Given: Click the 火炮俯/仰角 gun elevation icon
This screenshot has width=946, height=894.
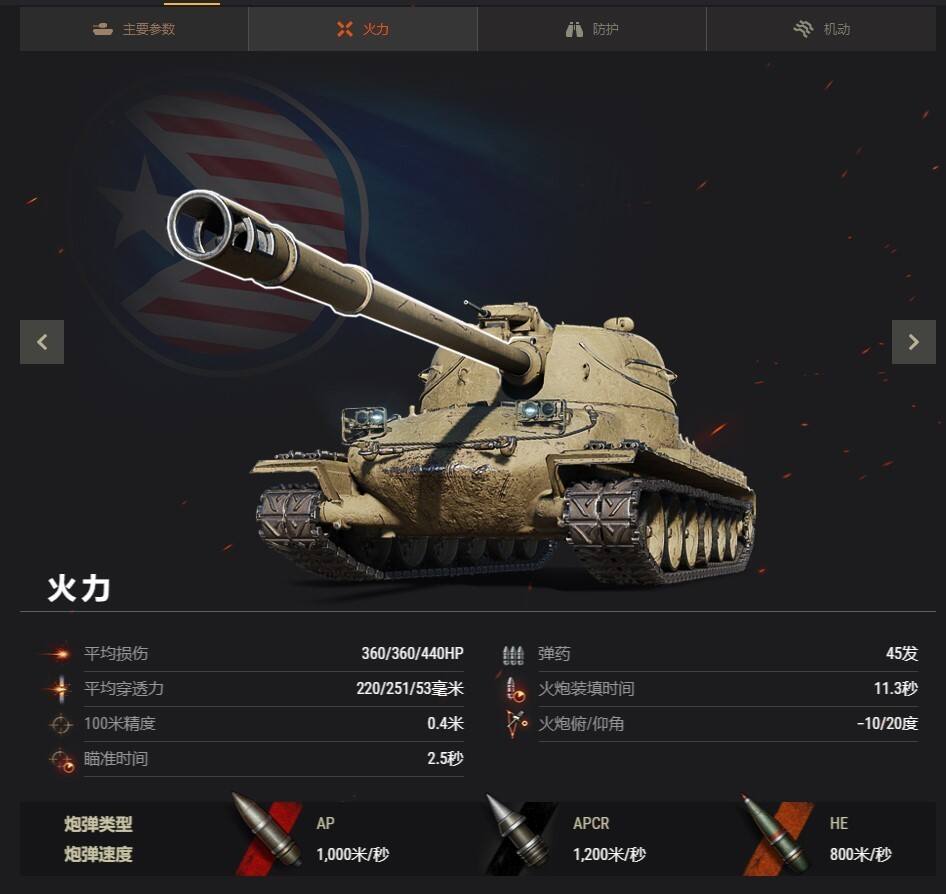Looking at the screenshot, I should coord(516,724).
